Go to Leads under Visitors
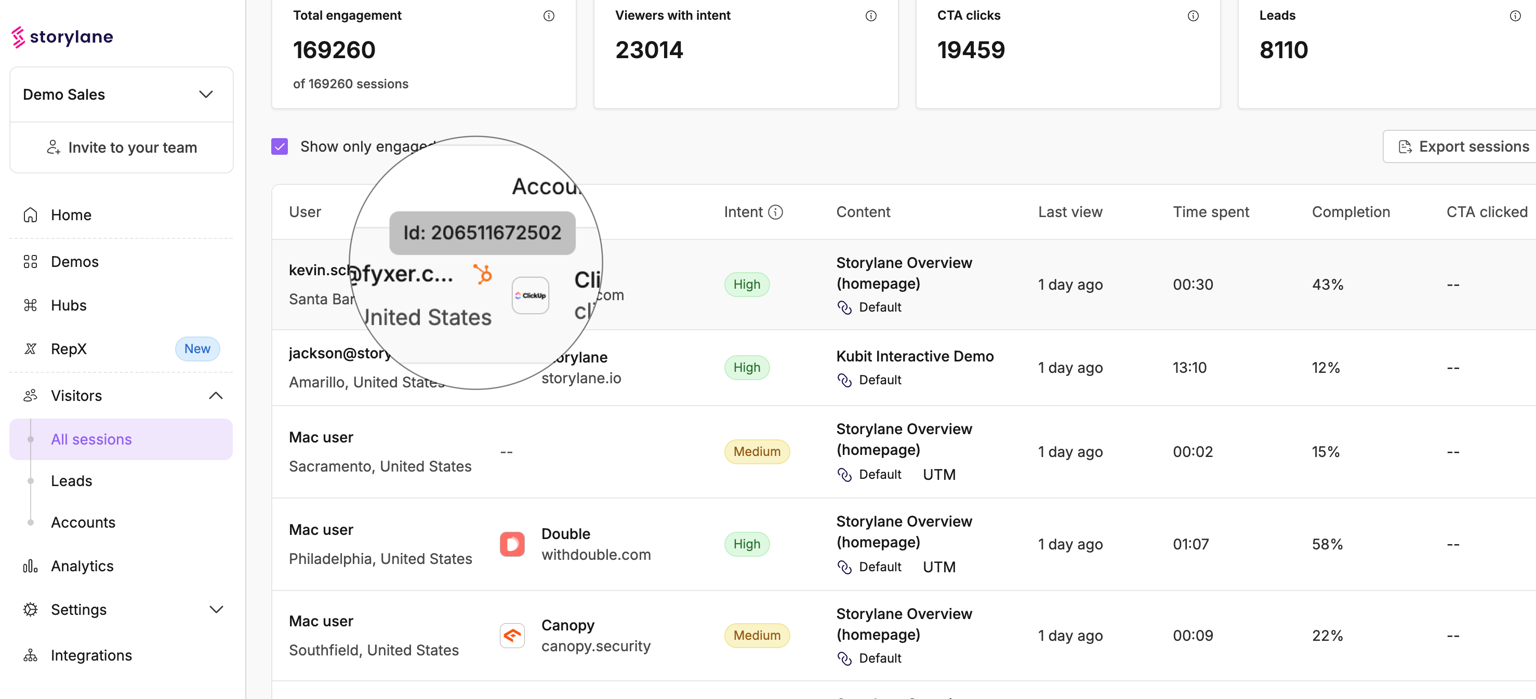 point(71,481)
